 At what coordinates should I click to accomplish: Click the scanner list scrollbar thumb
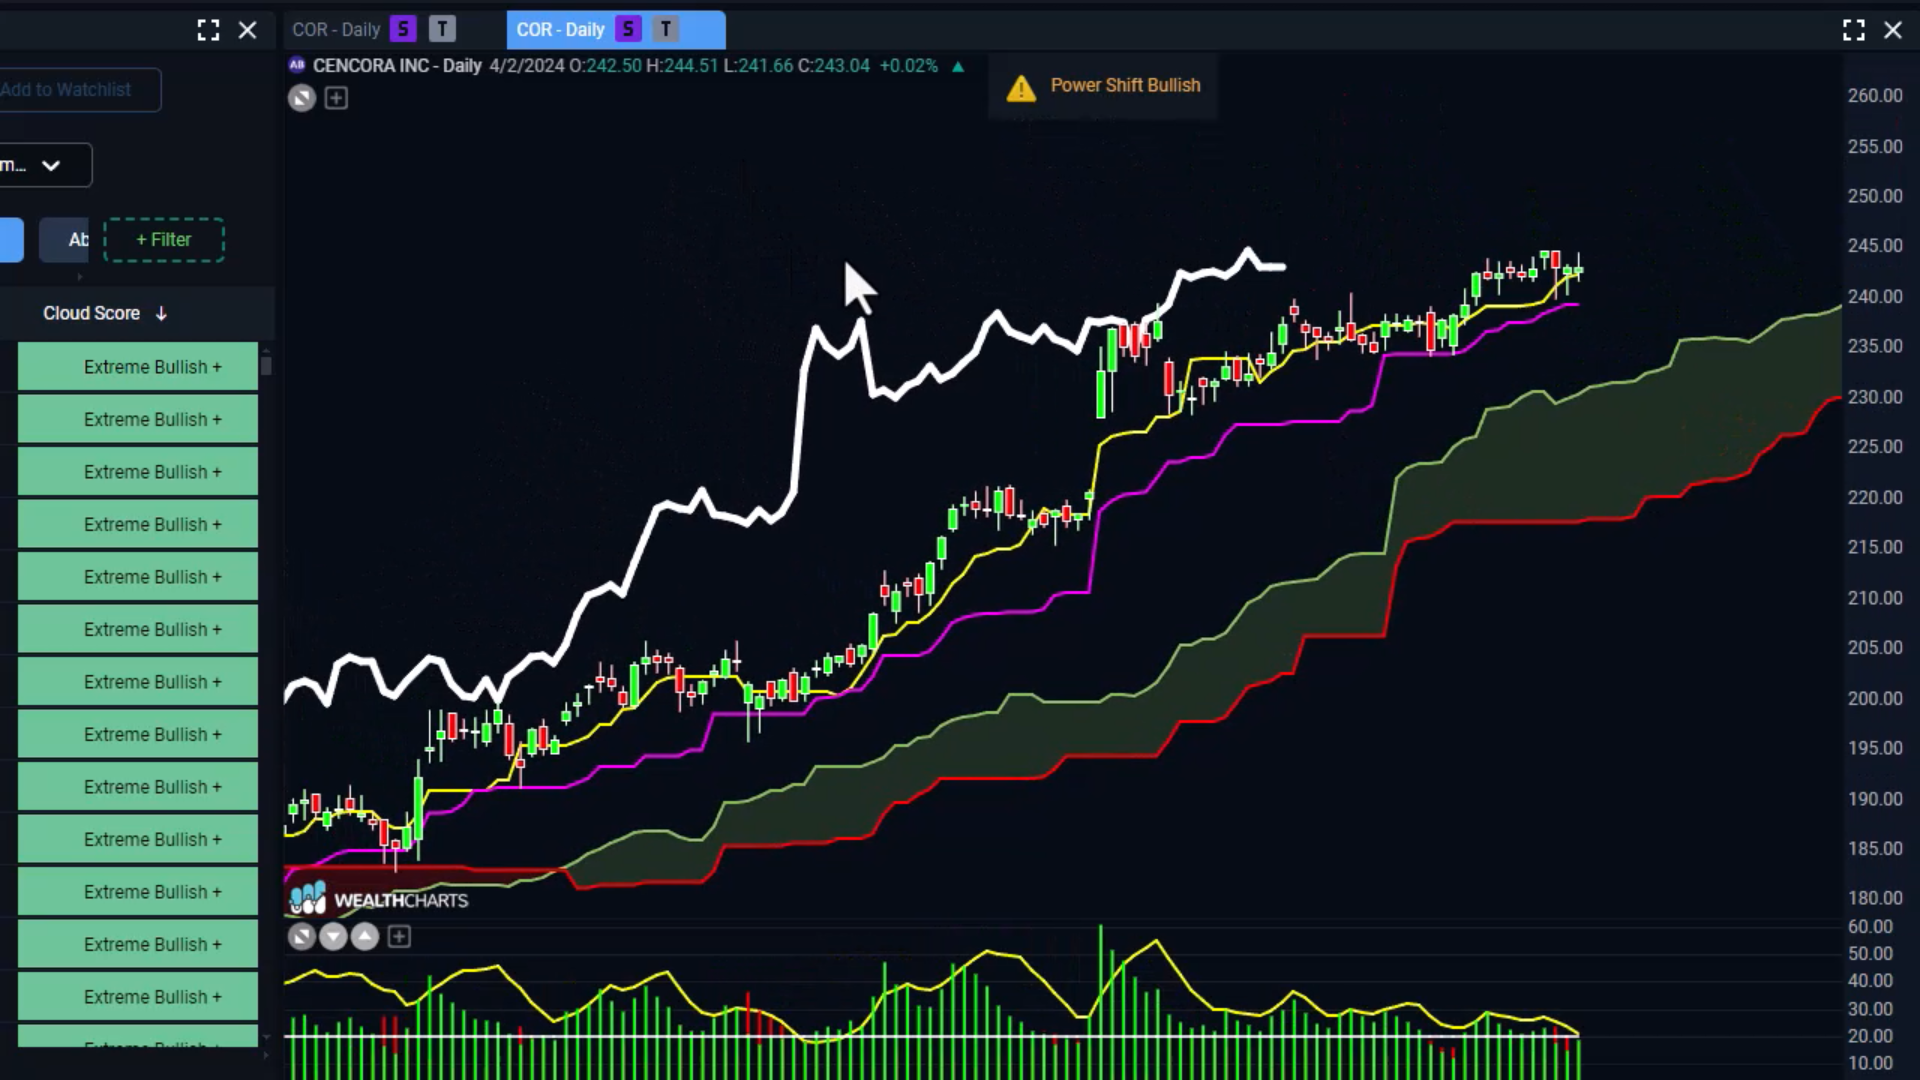pyautogui.click(x=266, y=364)
